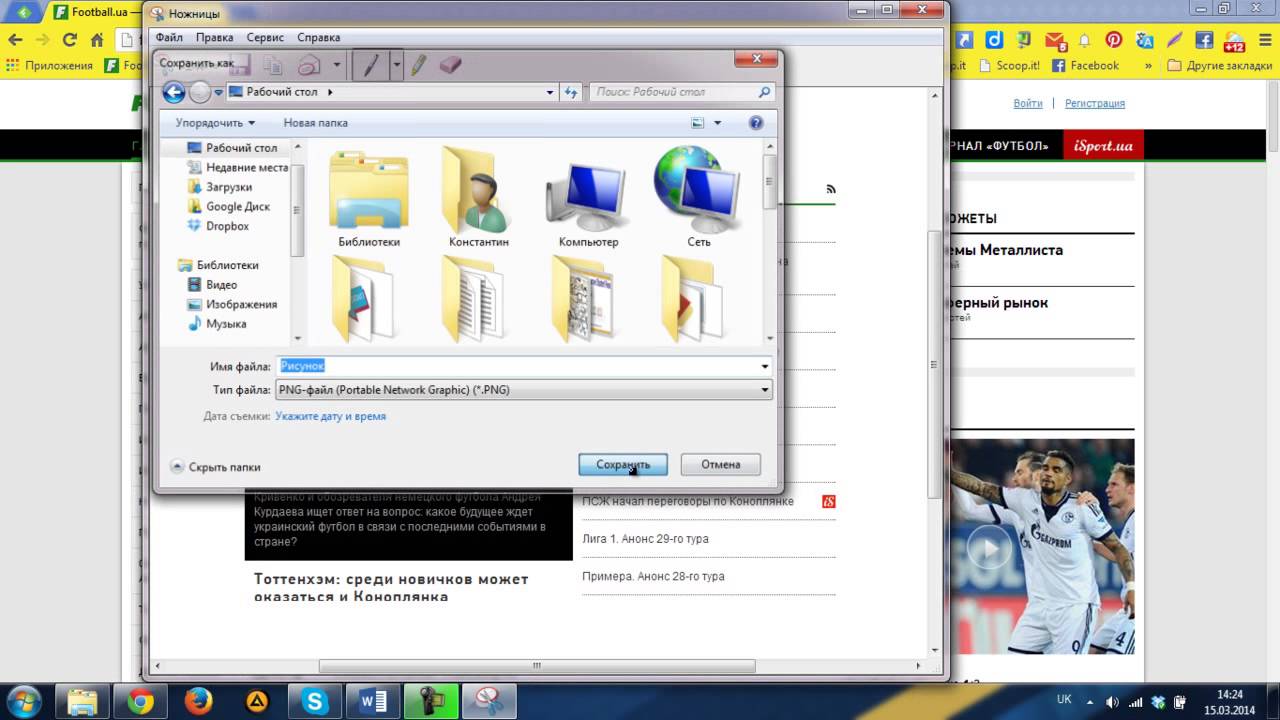Change view using the view mode icon
The width and height of the screenshot is (1280, 720).
tap(698, 123)
